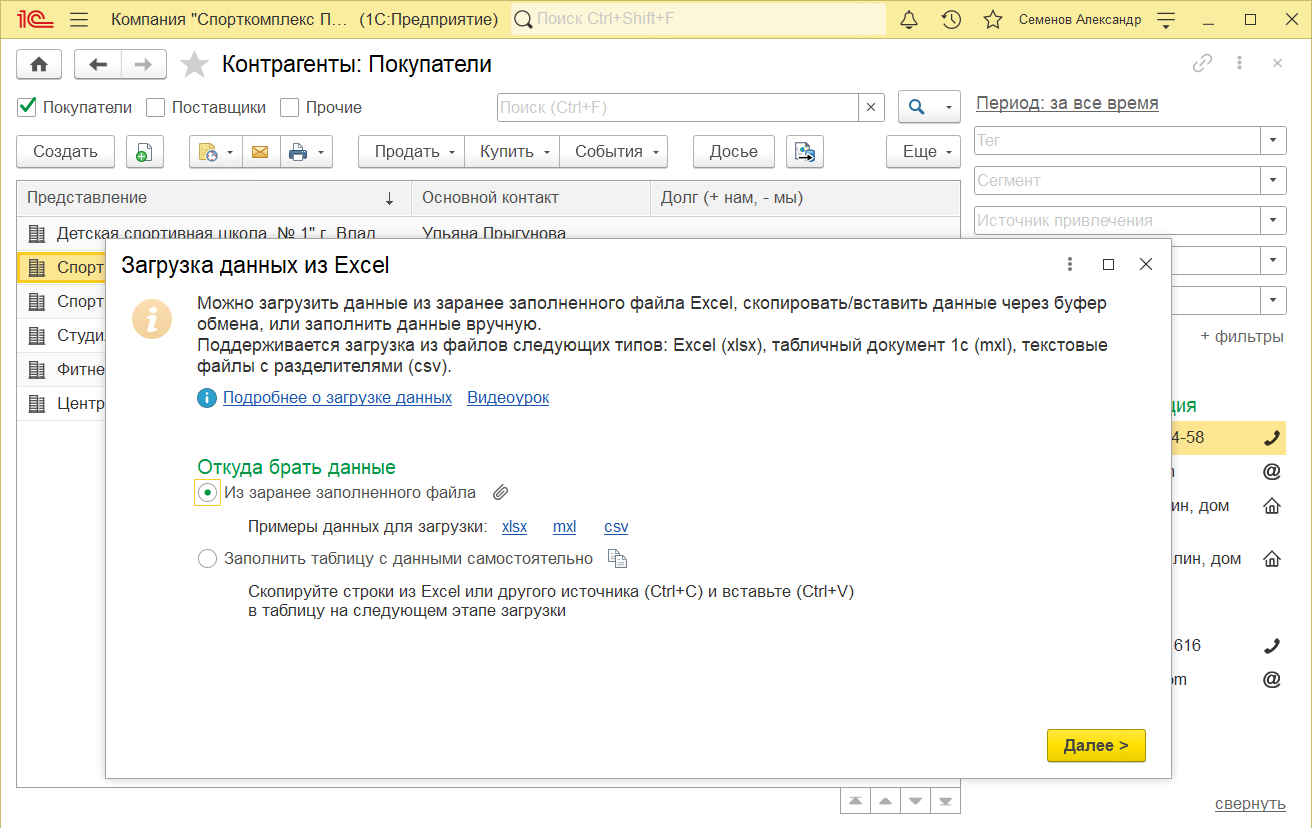The height and width of the screenshot is (828, 1312).
Task: Open Досье button
Action: coord(734,152)
